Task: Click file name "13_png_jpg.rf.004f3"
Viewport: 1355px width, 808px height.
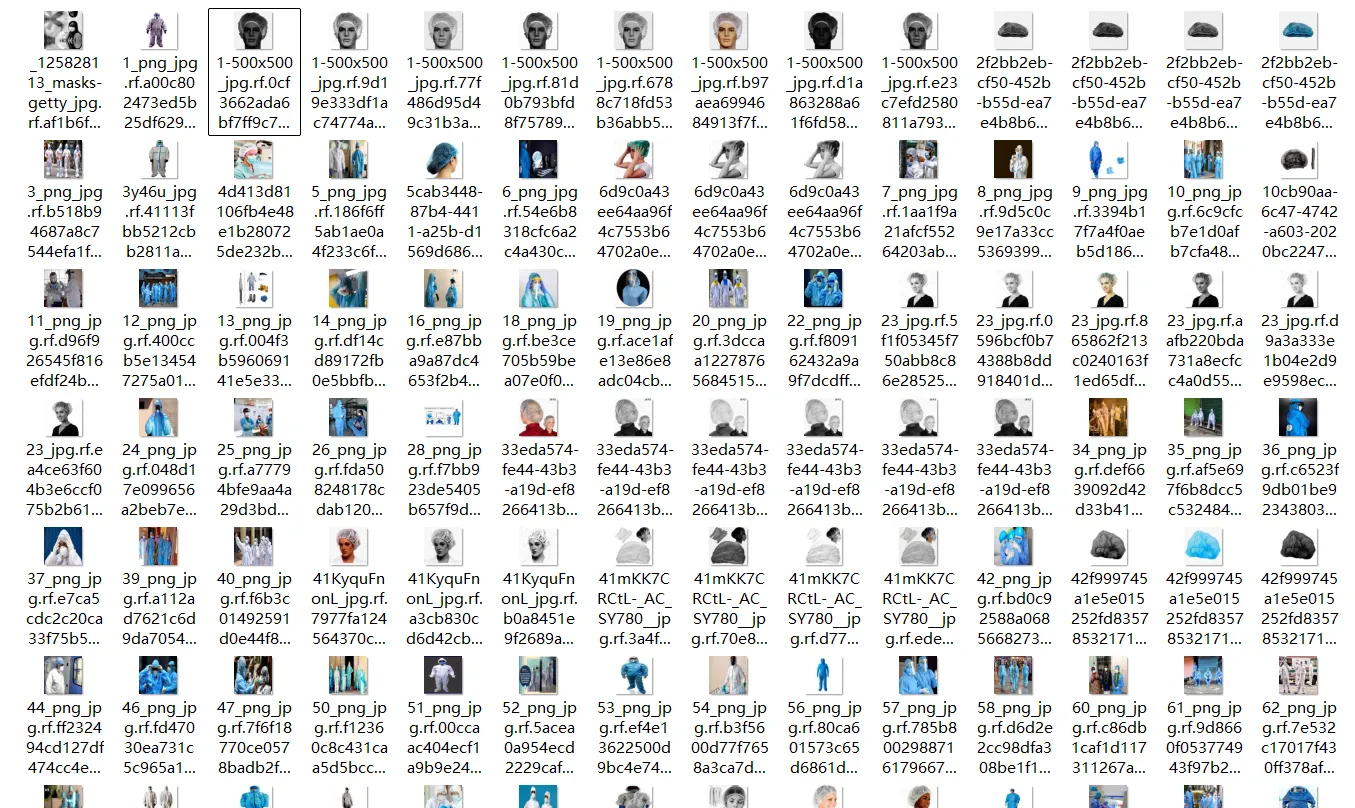Action: click(x=254, y=351)
